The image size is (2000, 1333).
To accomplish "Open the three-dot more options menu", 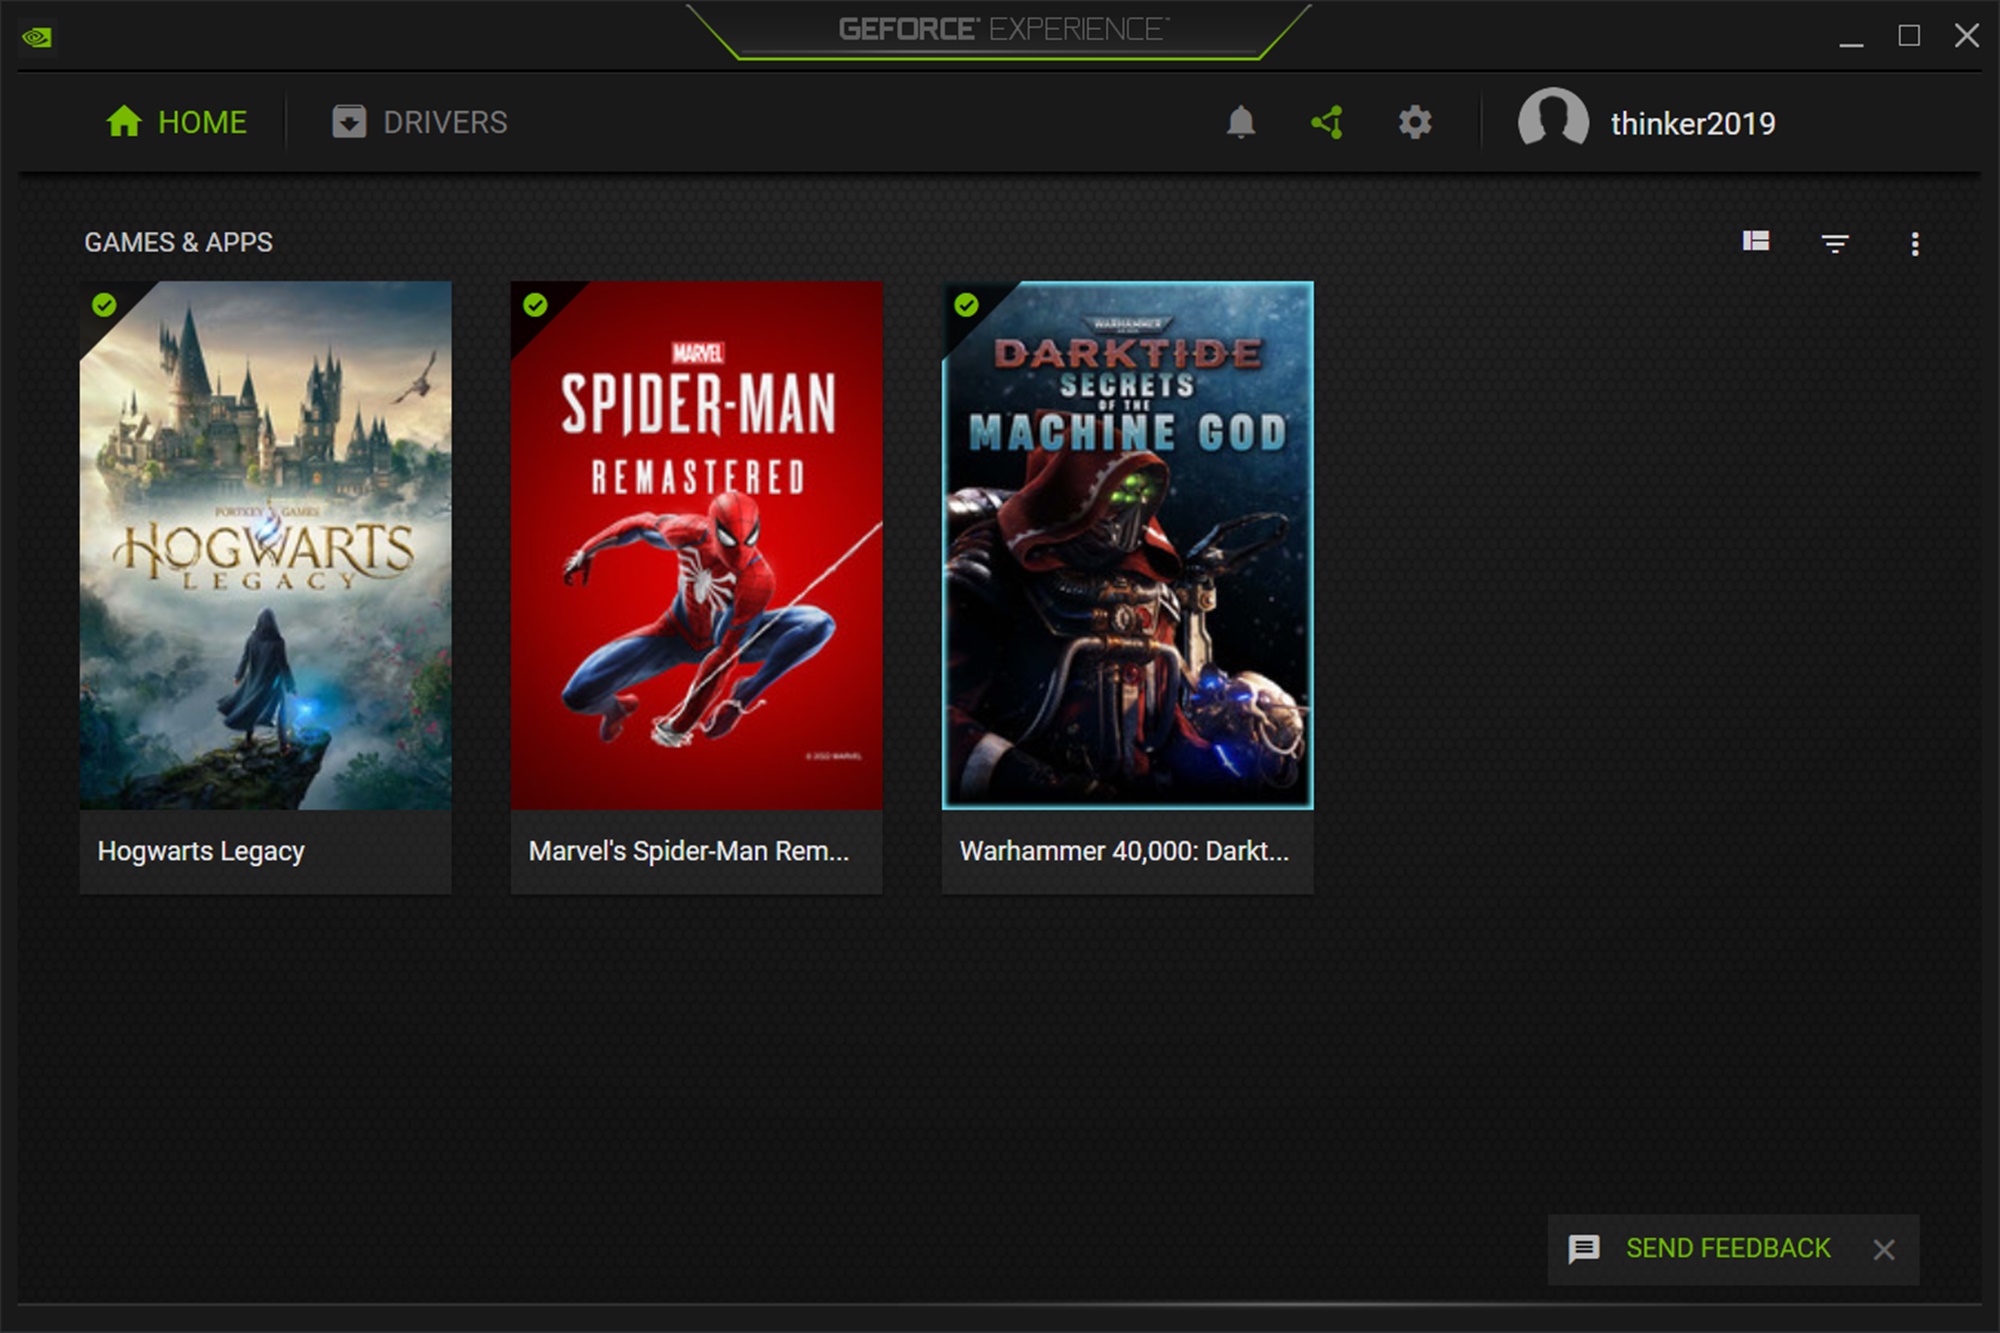I will pyautogui.click(x=1915, y=244).
